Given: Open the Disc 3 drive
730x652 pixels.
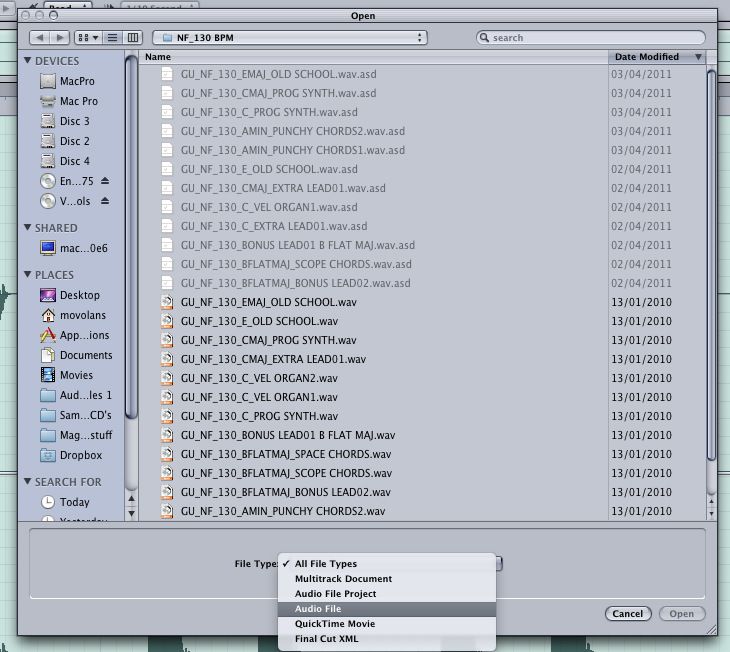Looking at the screenshot, I should tap(65, 121).
